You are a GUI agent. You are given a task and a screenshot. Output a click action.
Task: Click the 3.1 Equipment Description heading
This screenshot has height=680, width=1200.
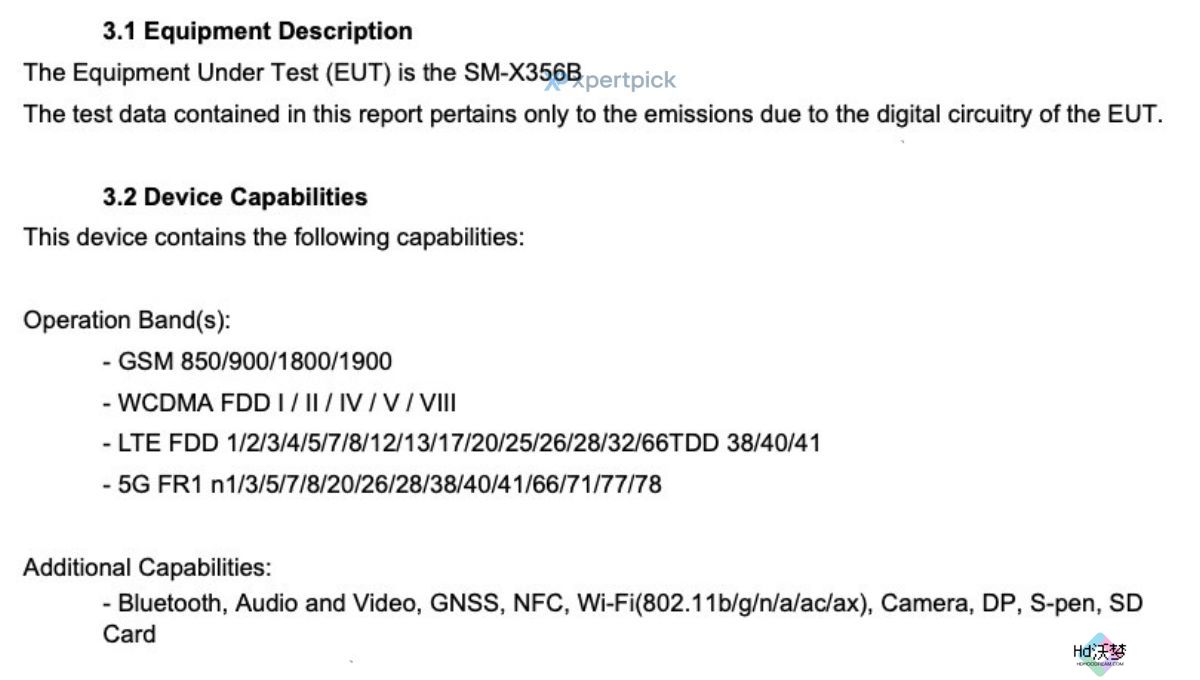coord(257,31)
